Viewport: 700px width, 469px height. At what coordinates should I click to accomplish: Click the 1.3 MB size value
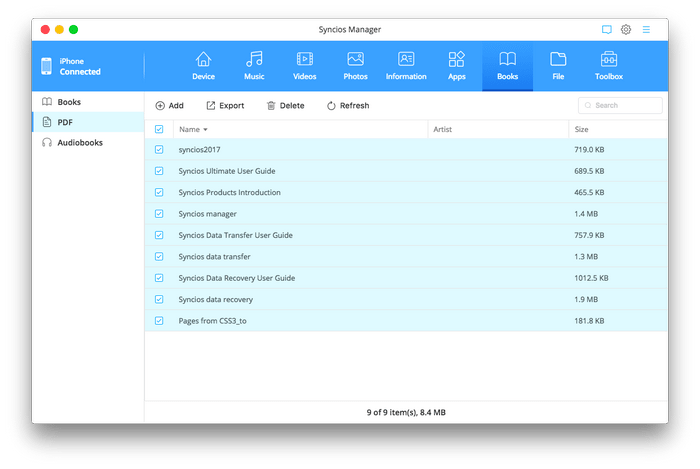pyautogui.click(x=586, y=257)
